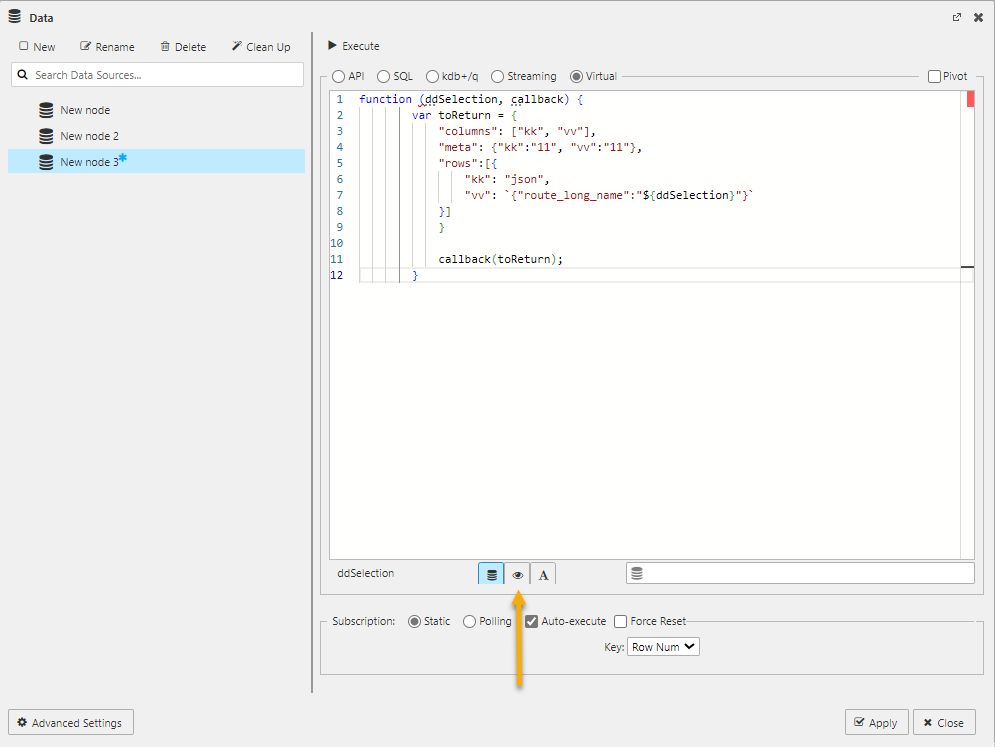This screenshot has height=747, width=995.
Task: Click the New data source button
Action: click(37, 46)
